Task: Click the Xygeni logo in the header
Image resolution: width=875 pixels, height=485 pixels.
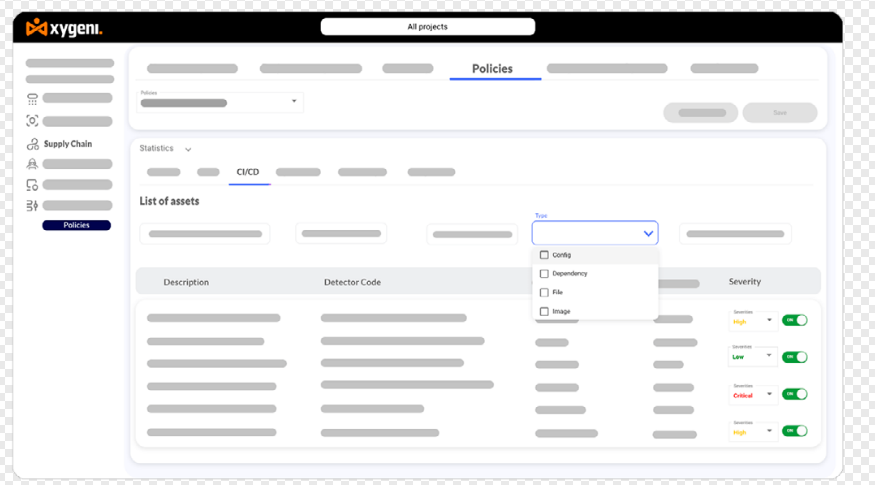Action: [x=64, y=27]
